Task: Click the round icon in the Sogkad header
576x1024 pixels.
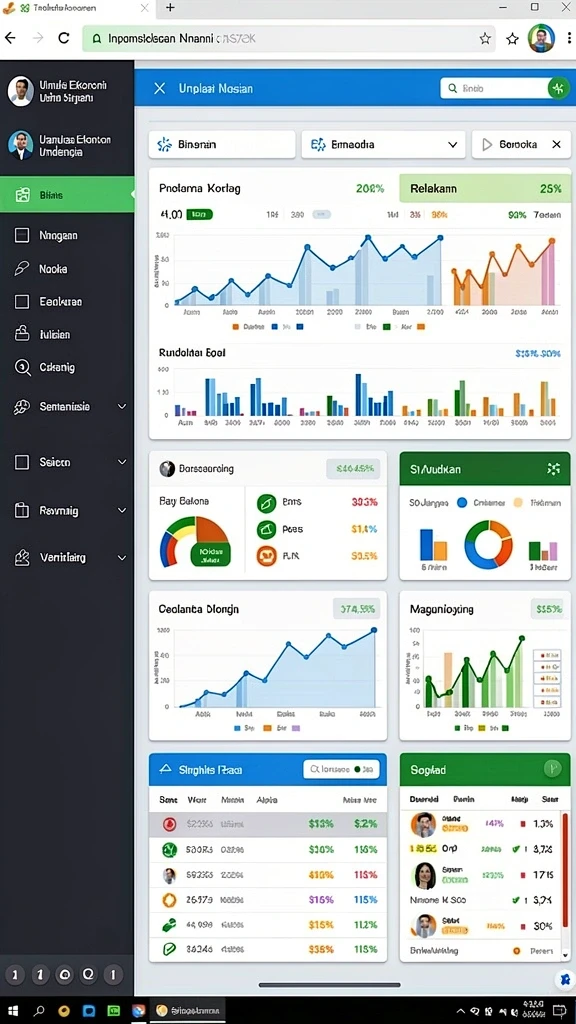Action: click(x=552, y=769)
